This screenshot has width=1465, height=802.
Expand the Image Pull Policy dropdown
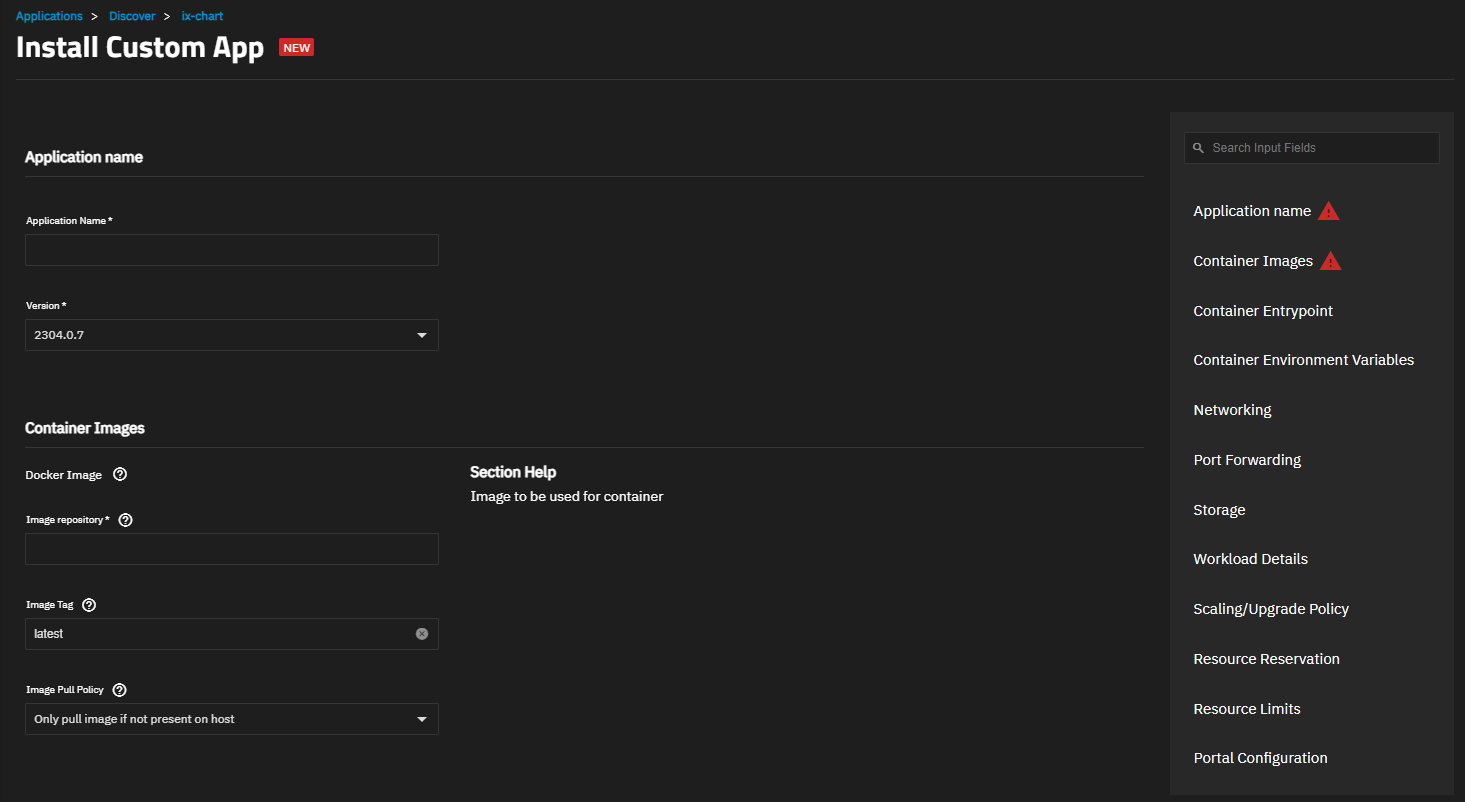pyautogui.click(x=422, y=719)
